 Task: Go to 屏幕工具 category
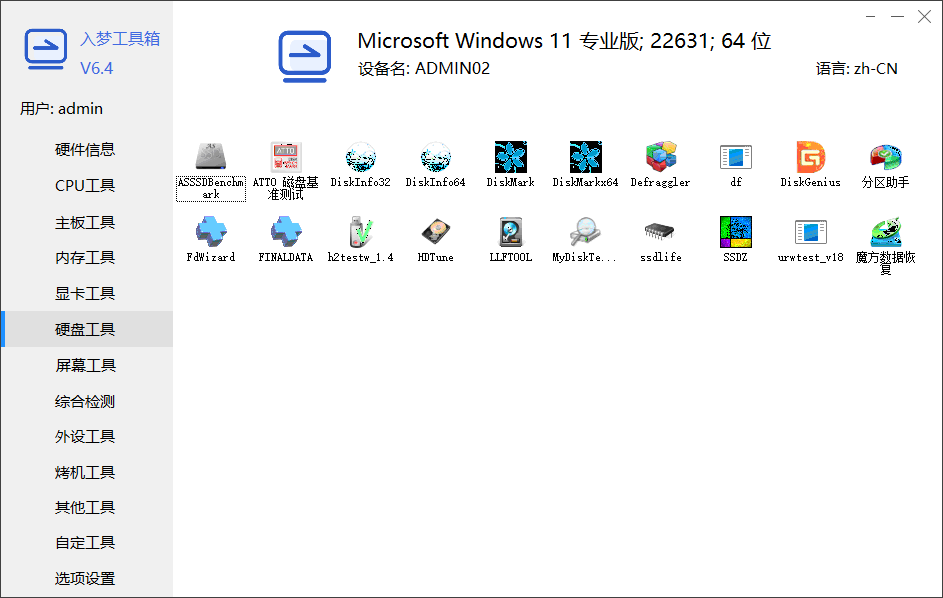85,365
